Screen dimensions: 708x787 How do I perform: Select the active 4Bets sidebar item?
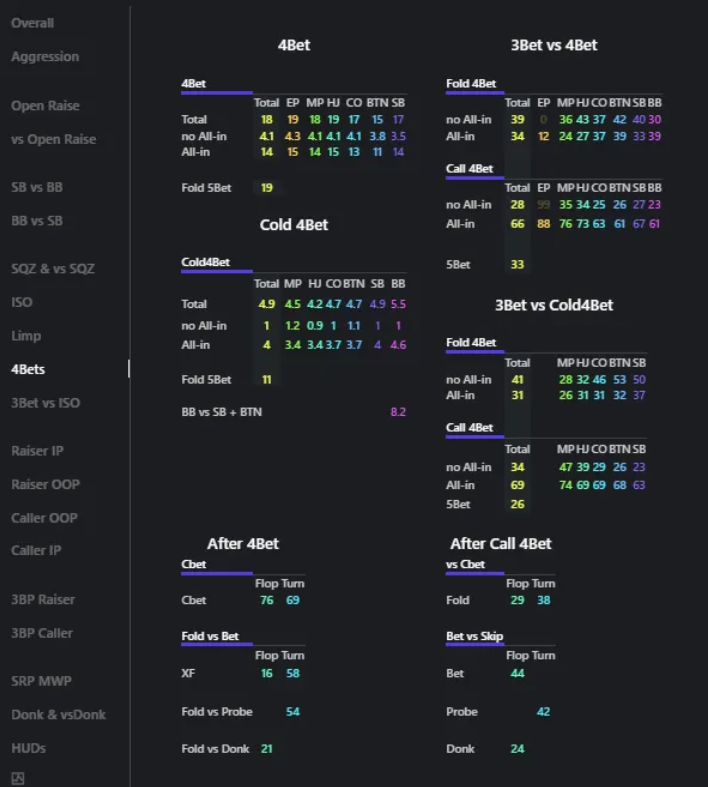tap(28, 369)
